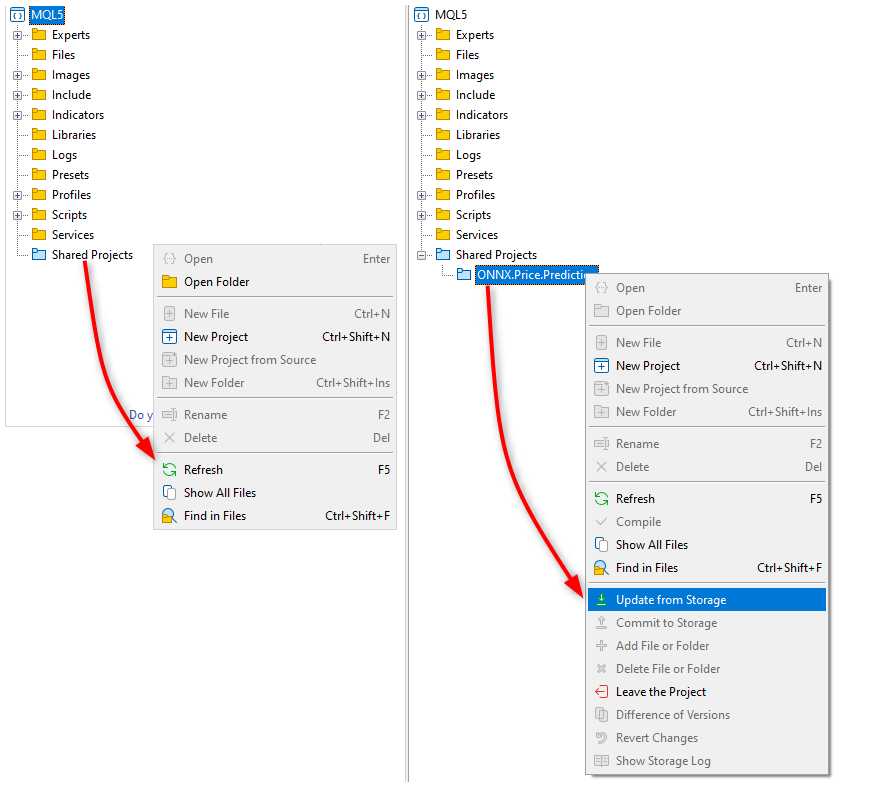874x790 pixels.
Task: Choose Update from Storage in context menu
Action: pos(671,600)
